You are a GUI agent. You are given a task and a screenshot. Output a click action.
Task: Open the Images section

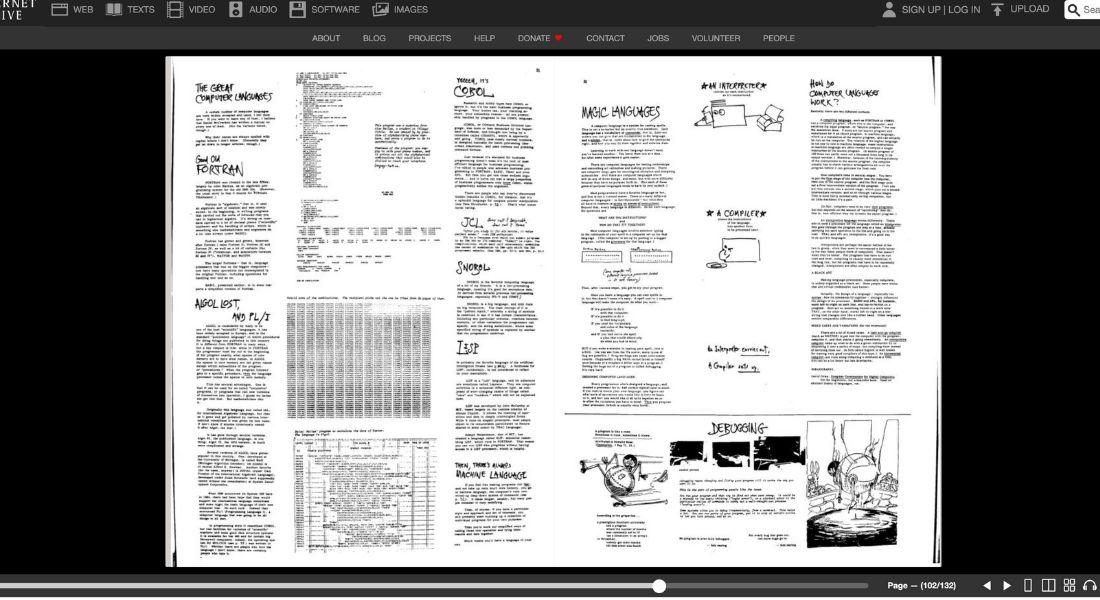click(400, 9)
